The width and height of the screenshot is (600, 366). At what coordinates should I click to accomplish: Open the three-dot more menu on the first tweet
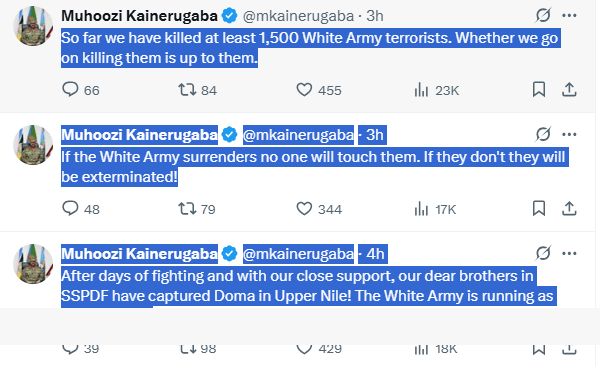(569, 15)
